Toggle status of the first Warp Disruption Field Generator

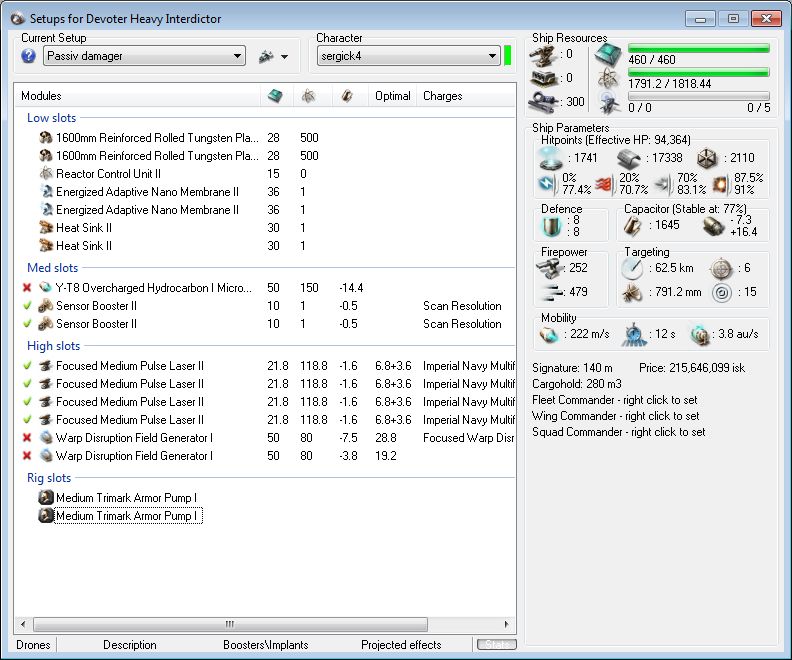[x=27, y=438]
